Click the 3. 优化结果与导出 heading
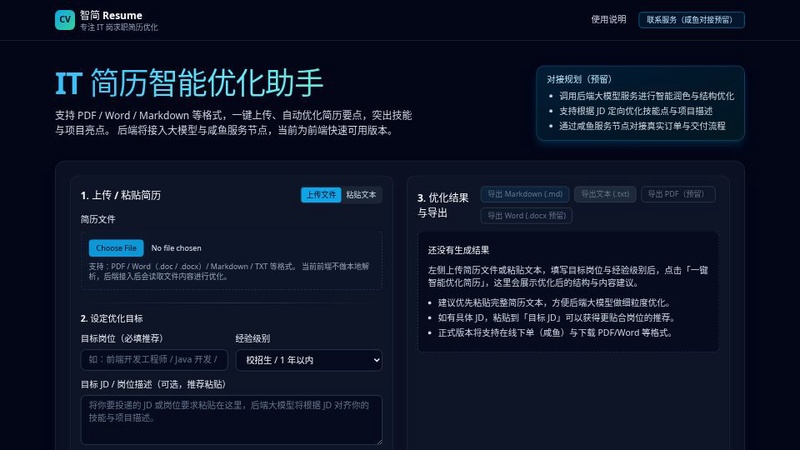The image size is (800, 450). 443,205
